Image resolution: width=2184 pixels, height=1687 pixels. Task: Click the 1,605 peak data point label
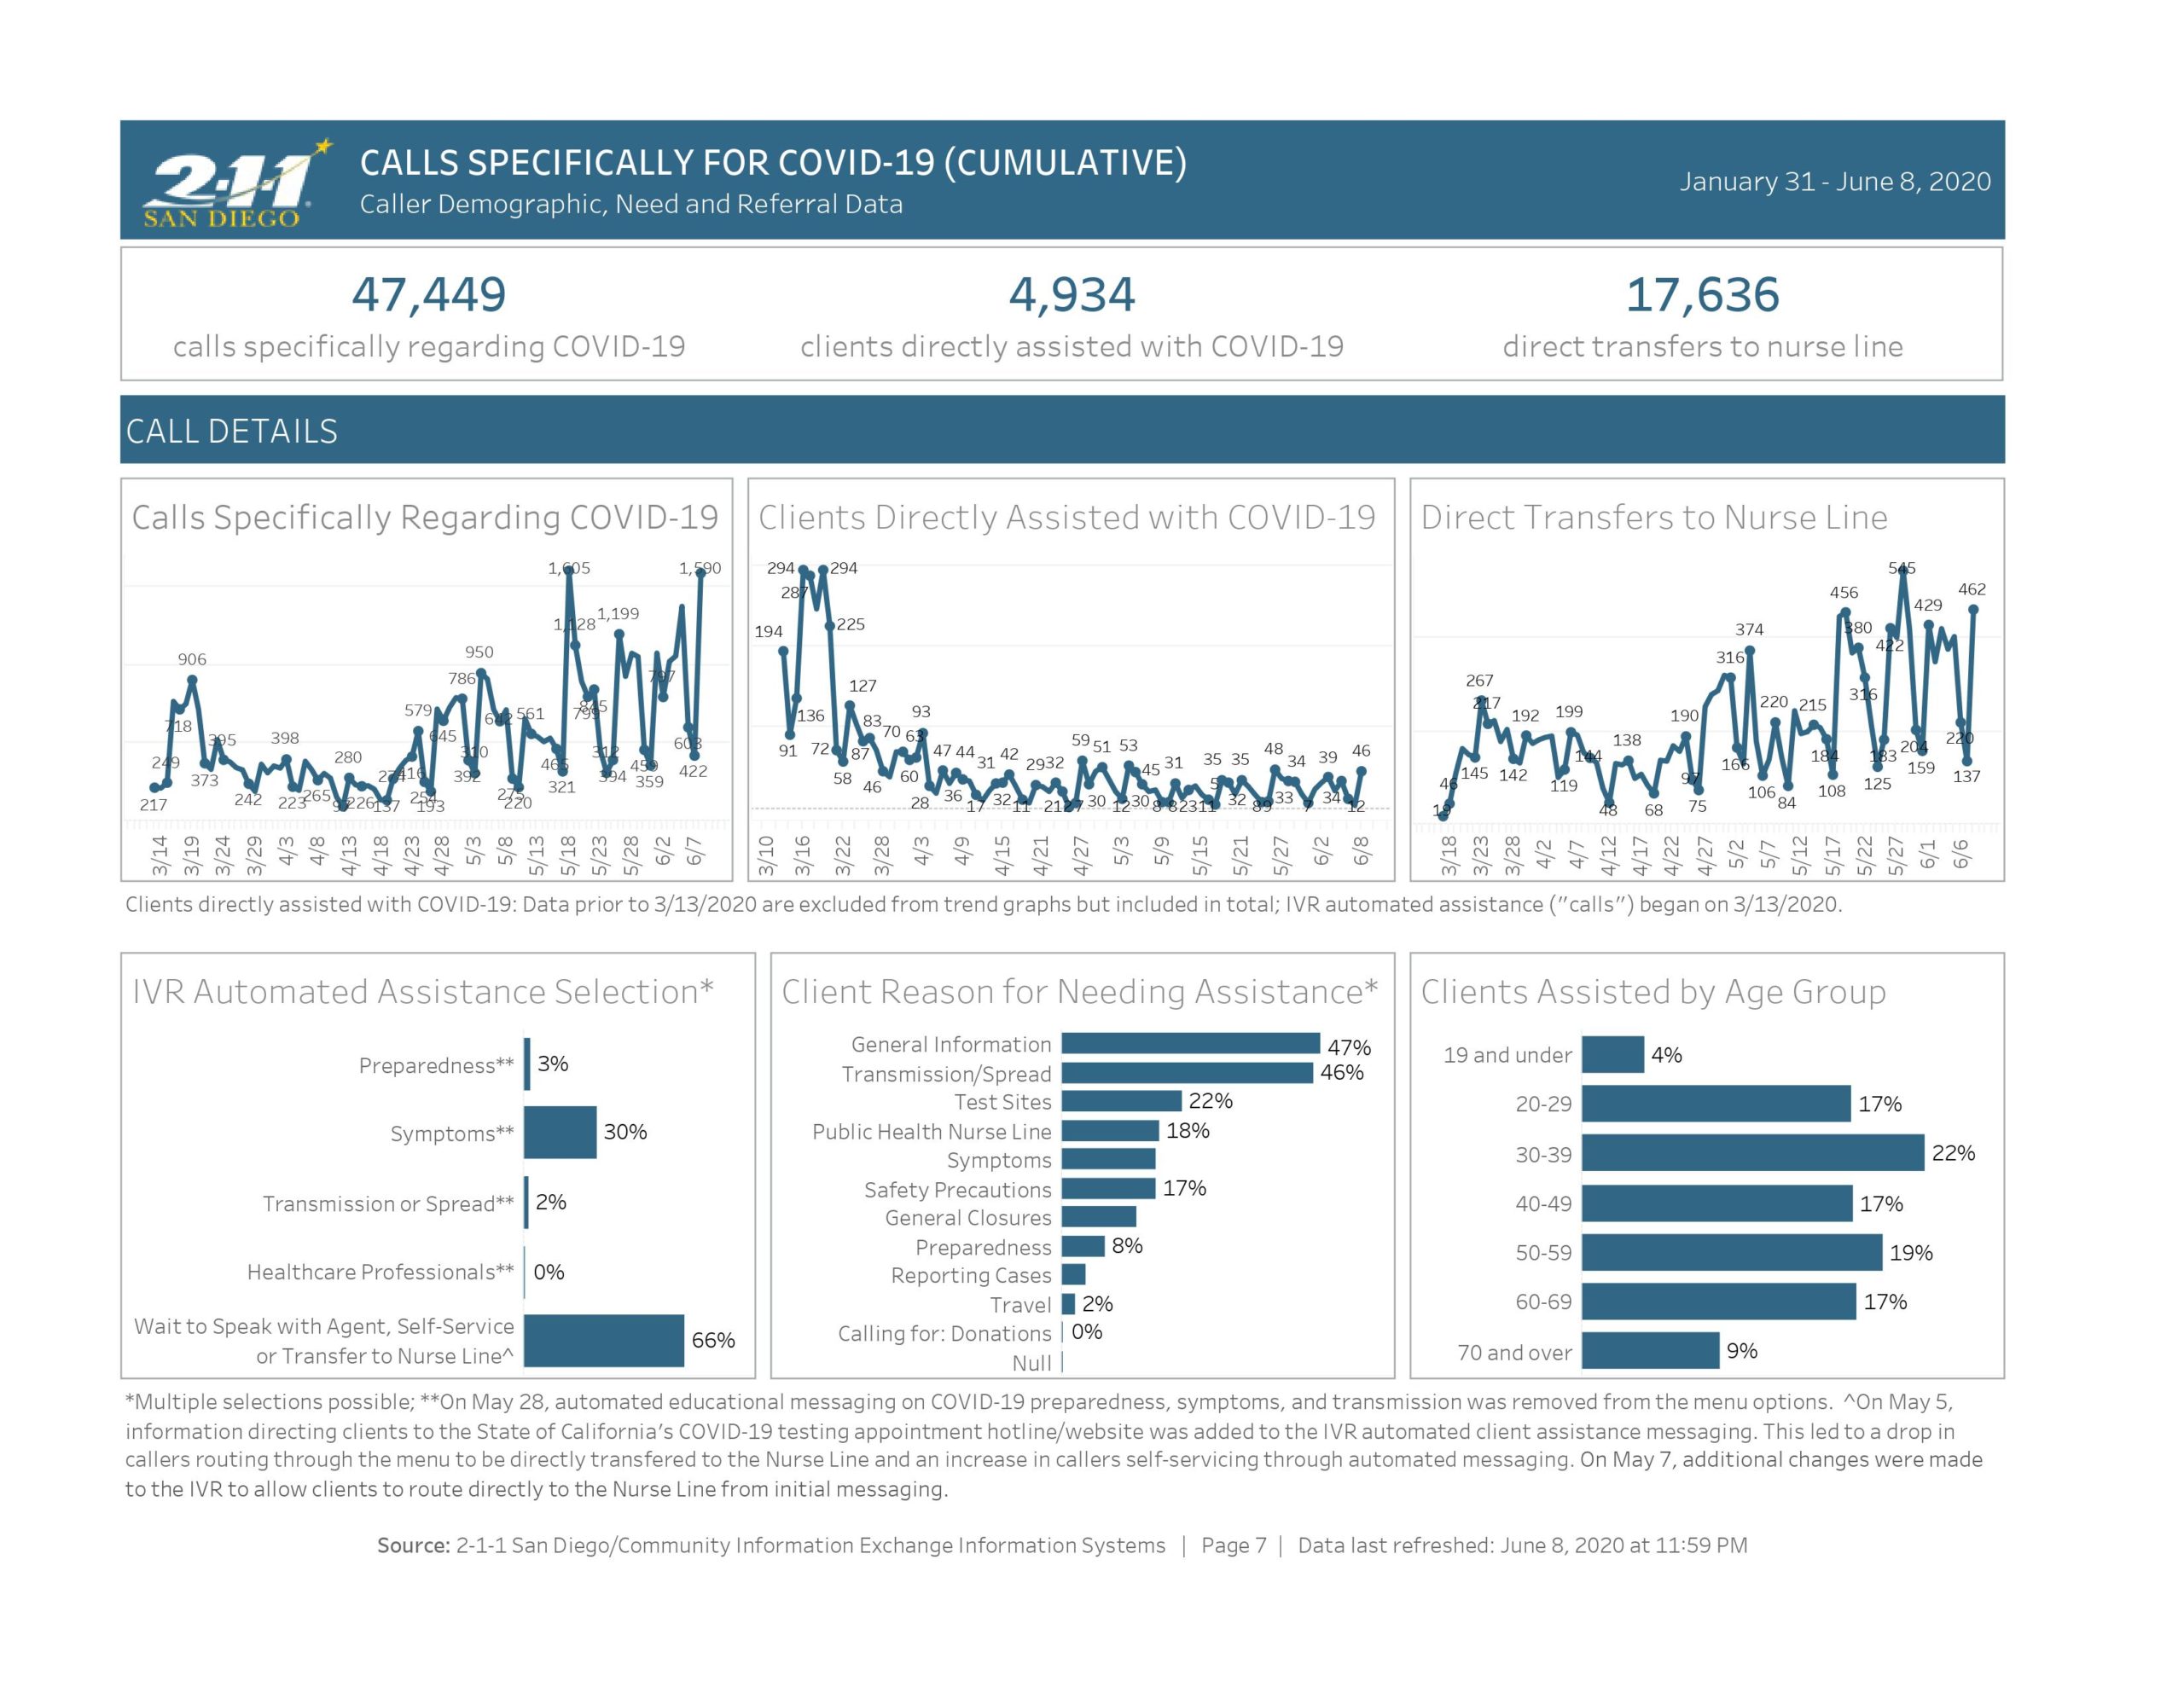(x=569, y=568)
